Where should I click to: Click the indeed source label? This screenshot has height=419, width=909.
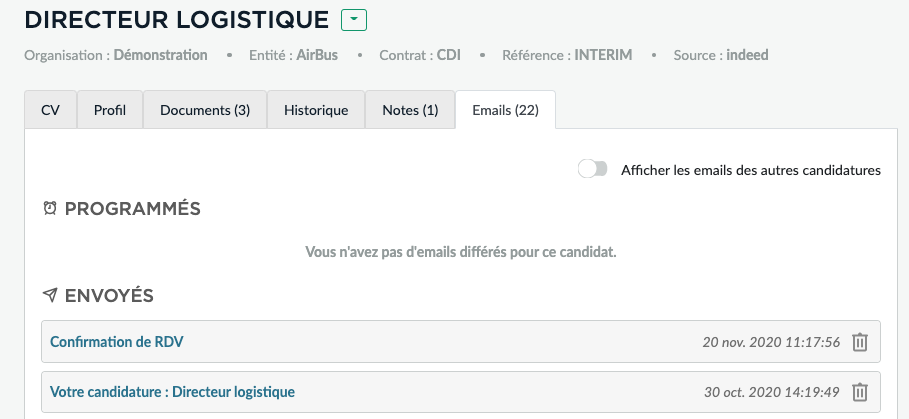[x=747, y=55]
